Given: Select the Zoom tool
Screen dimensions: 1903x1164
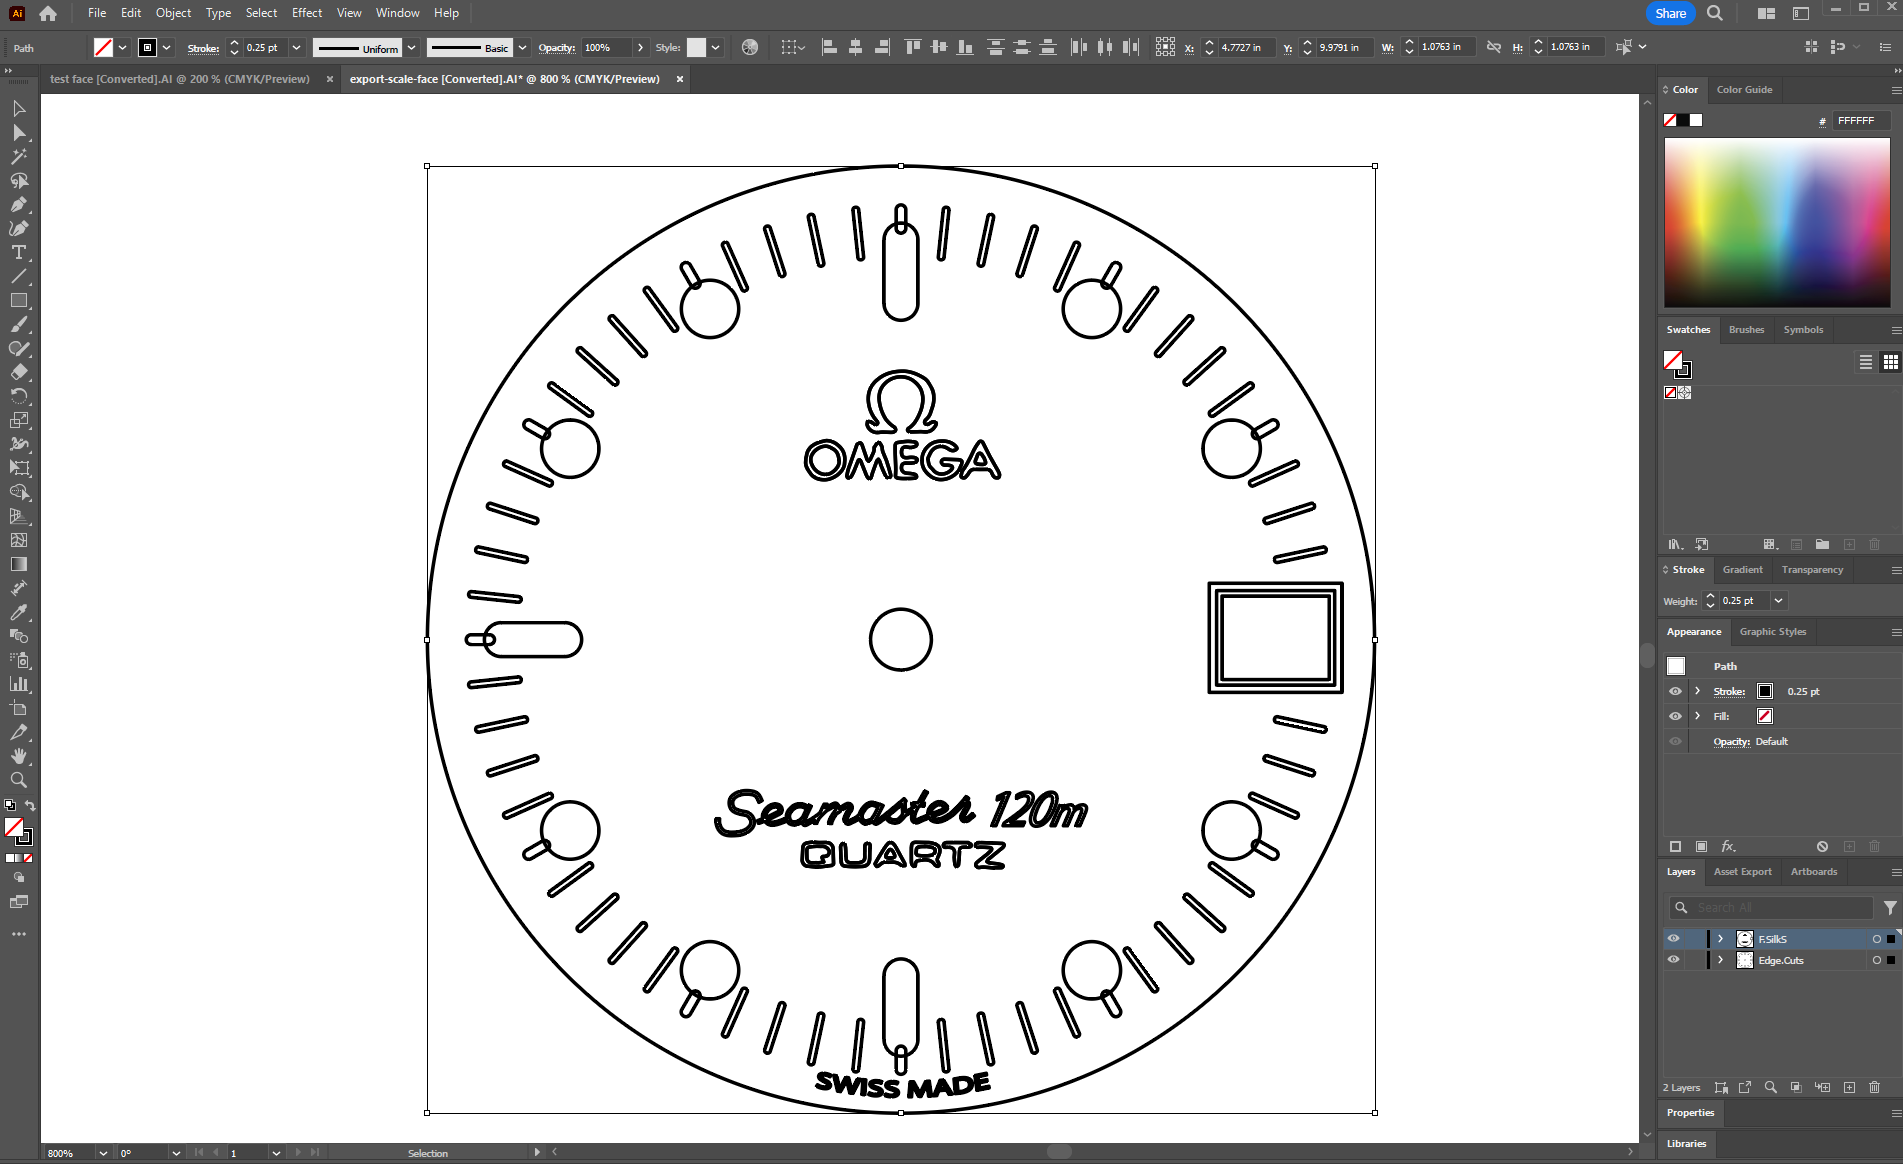Looking at the screenshot, I should [x=19, y=780].
